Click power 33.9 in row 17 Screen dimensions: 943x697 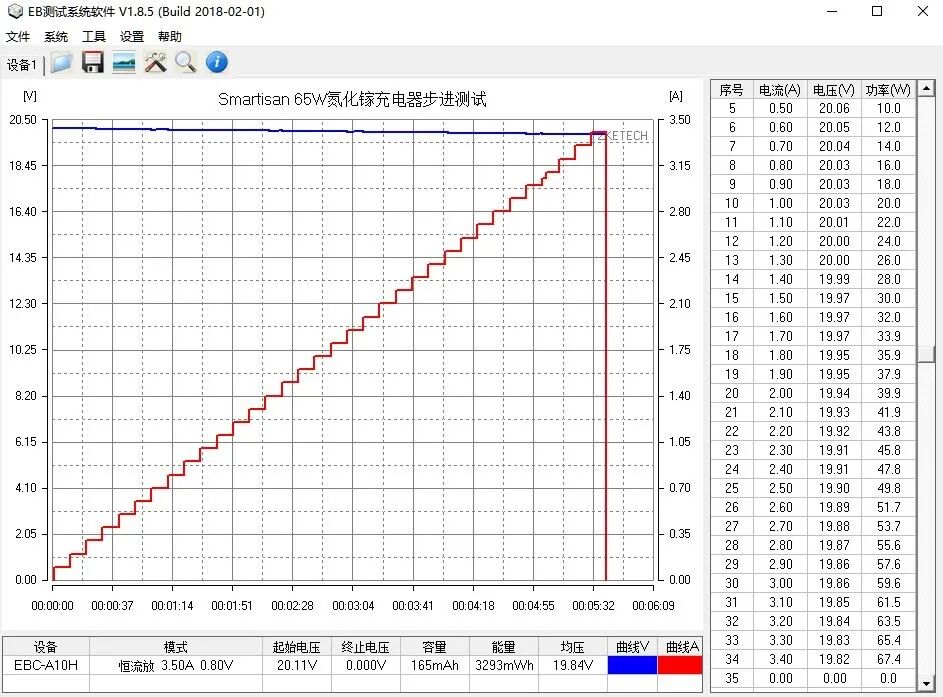click(x=888, y=336)
